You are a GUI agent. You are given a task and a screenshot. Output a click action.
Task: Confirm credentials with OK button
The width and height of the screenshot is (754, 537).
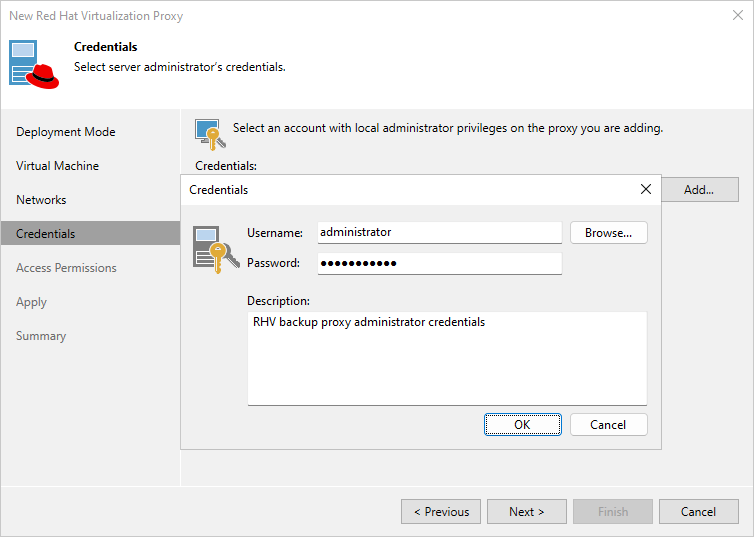coord(522,424)
